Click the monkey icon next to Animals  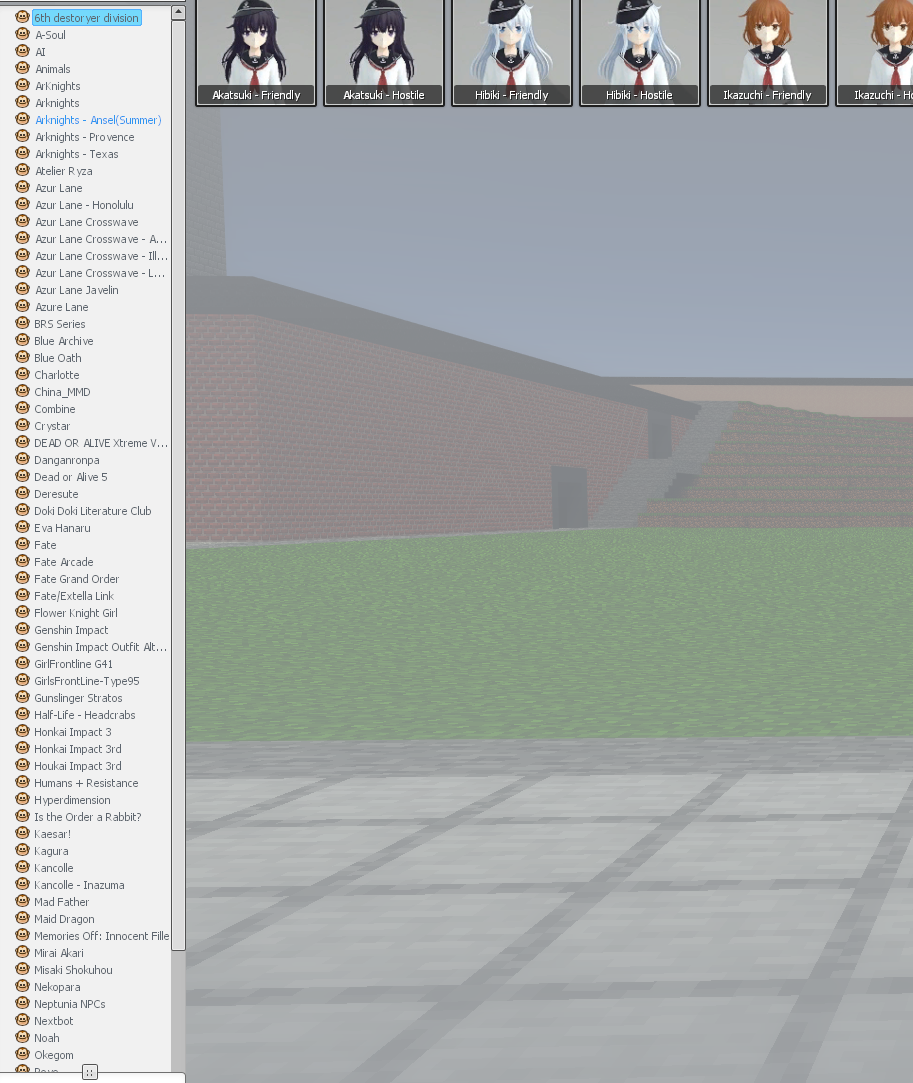point(23,68)
